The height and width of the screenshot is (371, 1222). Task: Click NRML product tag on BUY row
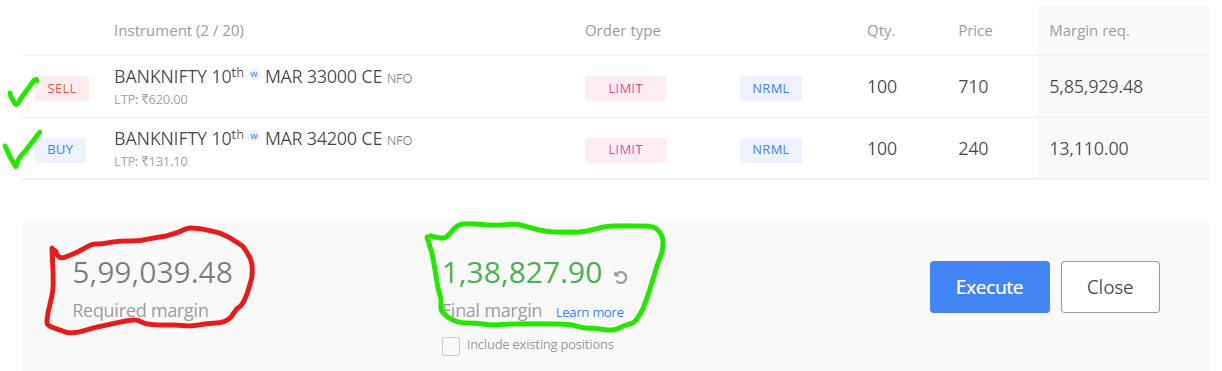pyautogui.click(x=771, y=150)
